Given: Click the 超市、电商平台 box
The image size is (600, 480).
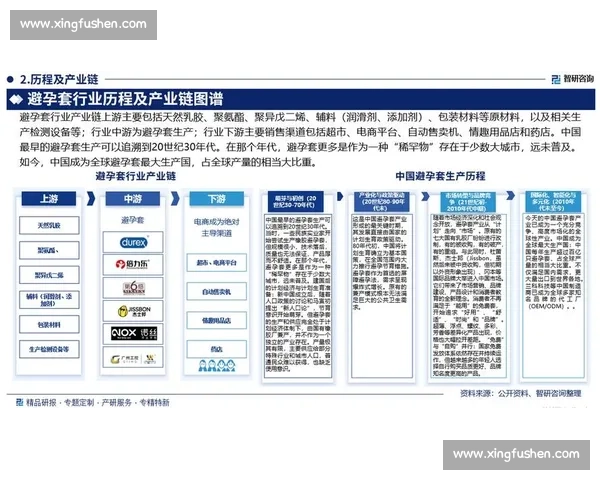Looking at the screenshot, I should coord(217,263).
